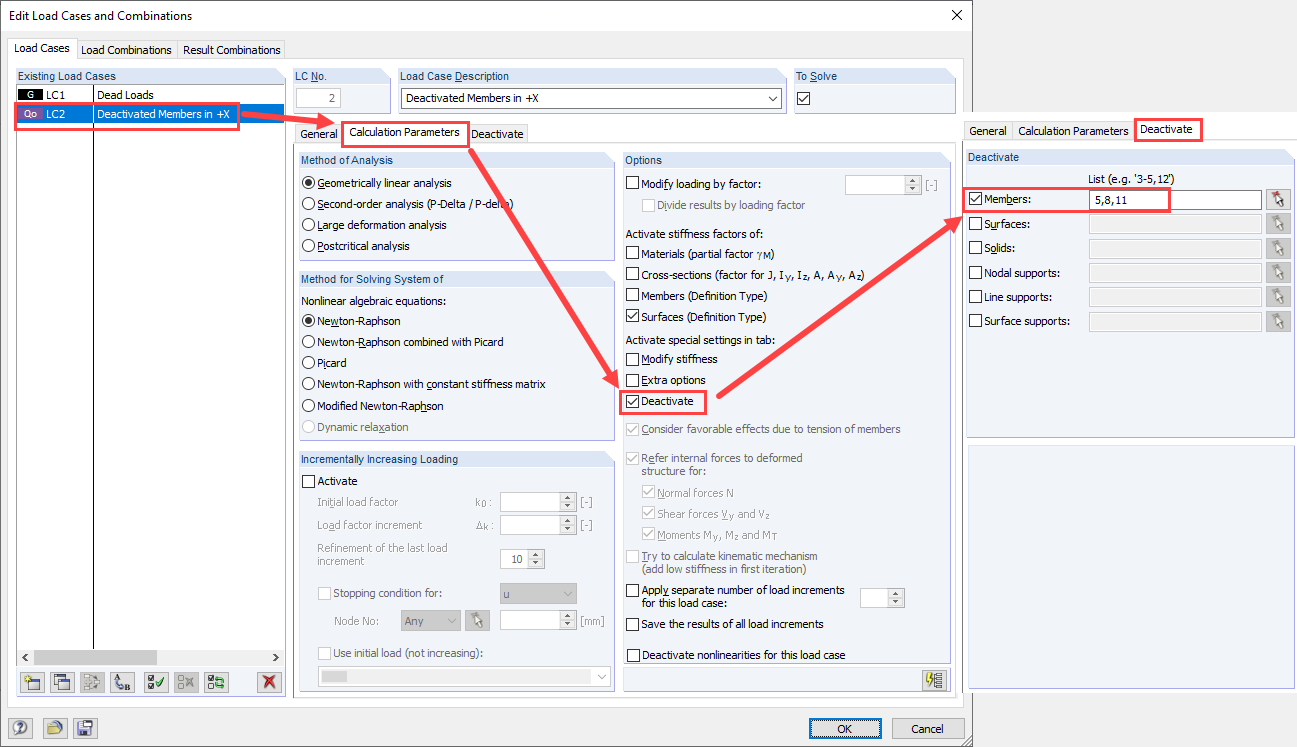The image size is (1297, 747).
Task: Open the Load Case Description dropdown
Action: click(x=771, y=98)
